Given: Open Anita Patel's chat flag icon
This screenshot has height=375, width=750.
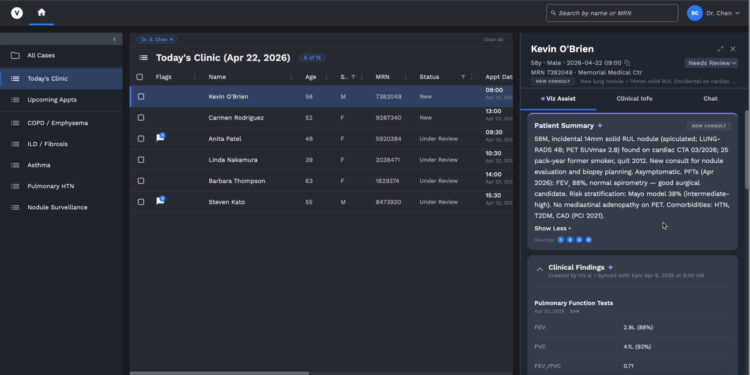Looking at the screenshot, I should pyautogui.click(x=161, y=137).
